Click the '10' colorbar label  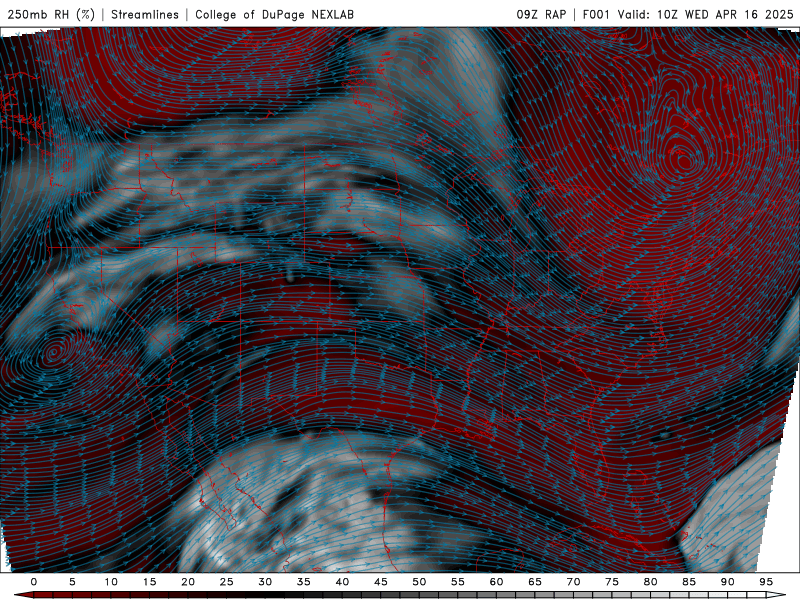coord(111,582)
